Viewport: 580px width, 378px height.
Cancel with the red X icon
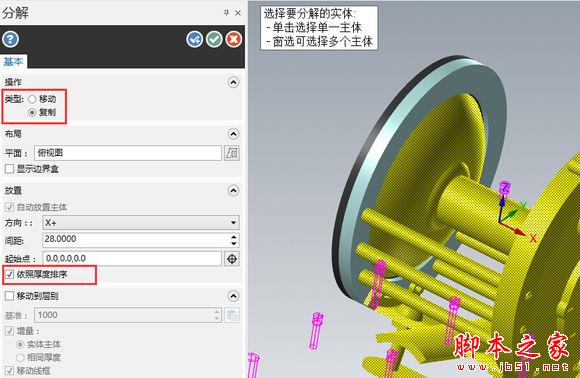click(234, 39)
